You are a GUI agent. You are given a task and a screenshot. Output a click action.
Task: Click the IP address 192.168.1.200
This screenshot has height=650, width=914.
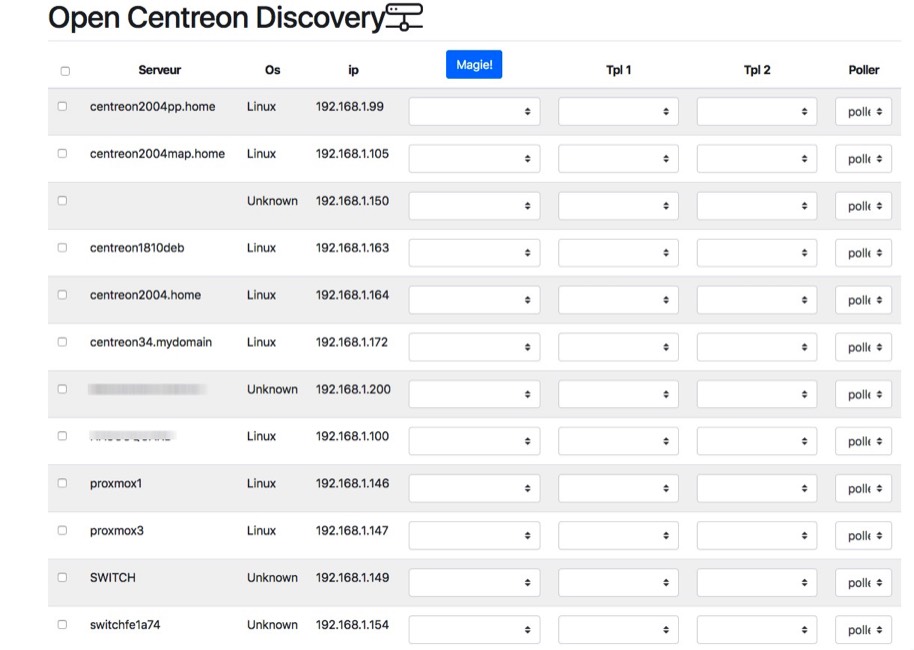click(x=352, y=389)
